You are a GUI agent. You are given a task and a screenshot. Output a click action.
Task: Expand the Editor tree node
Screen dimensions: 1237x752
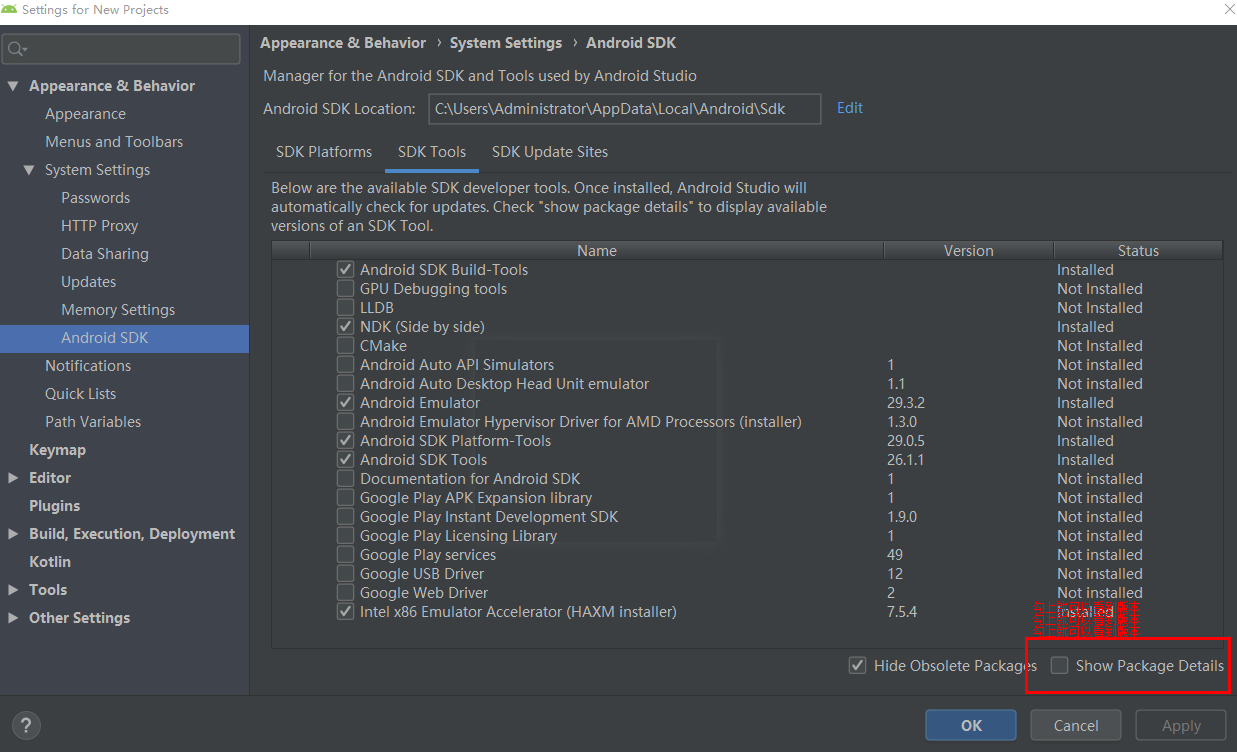13,478
